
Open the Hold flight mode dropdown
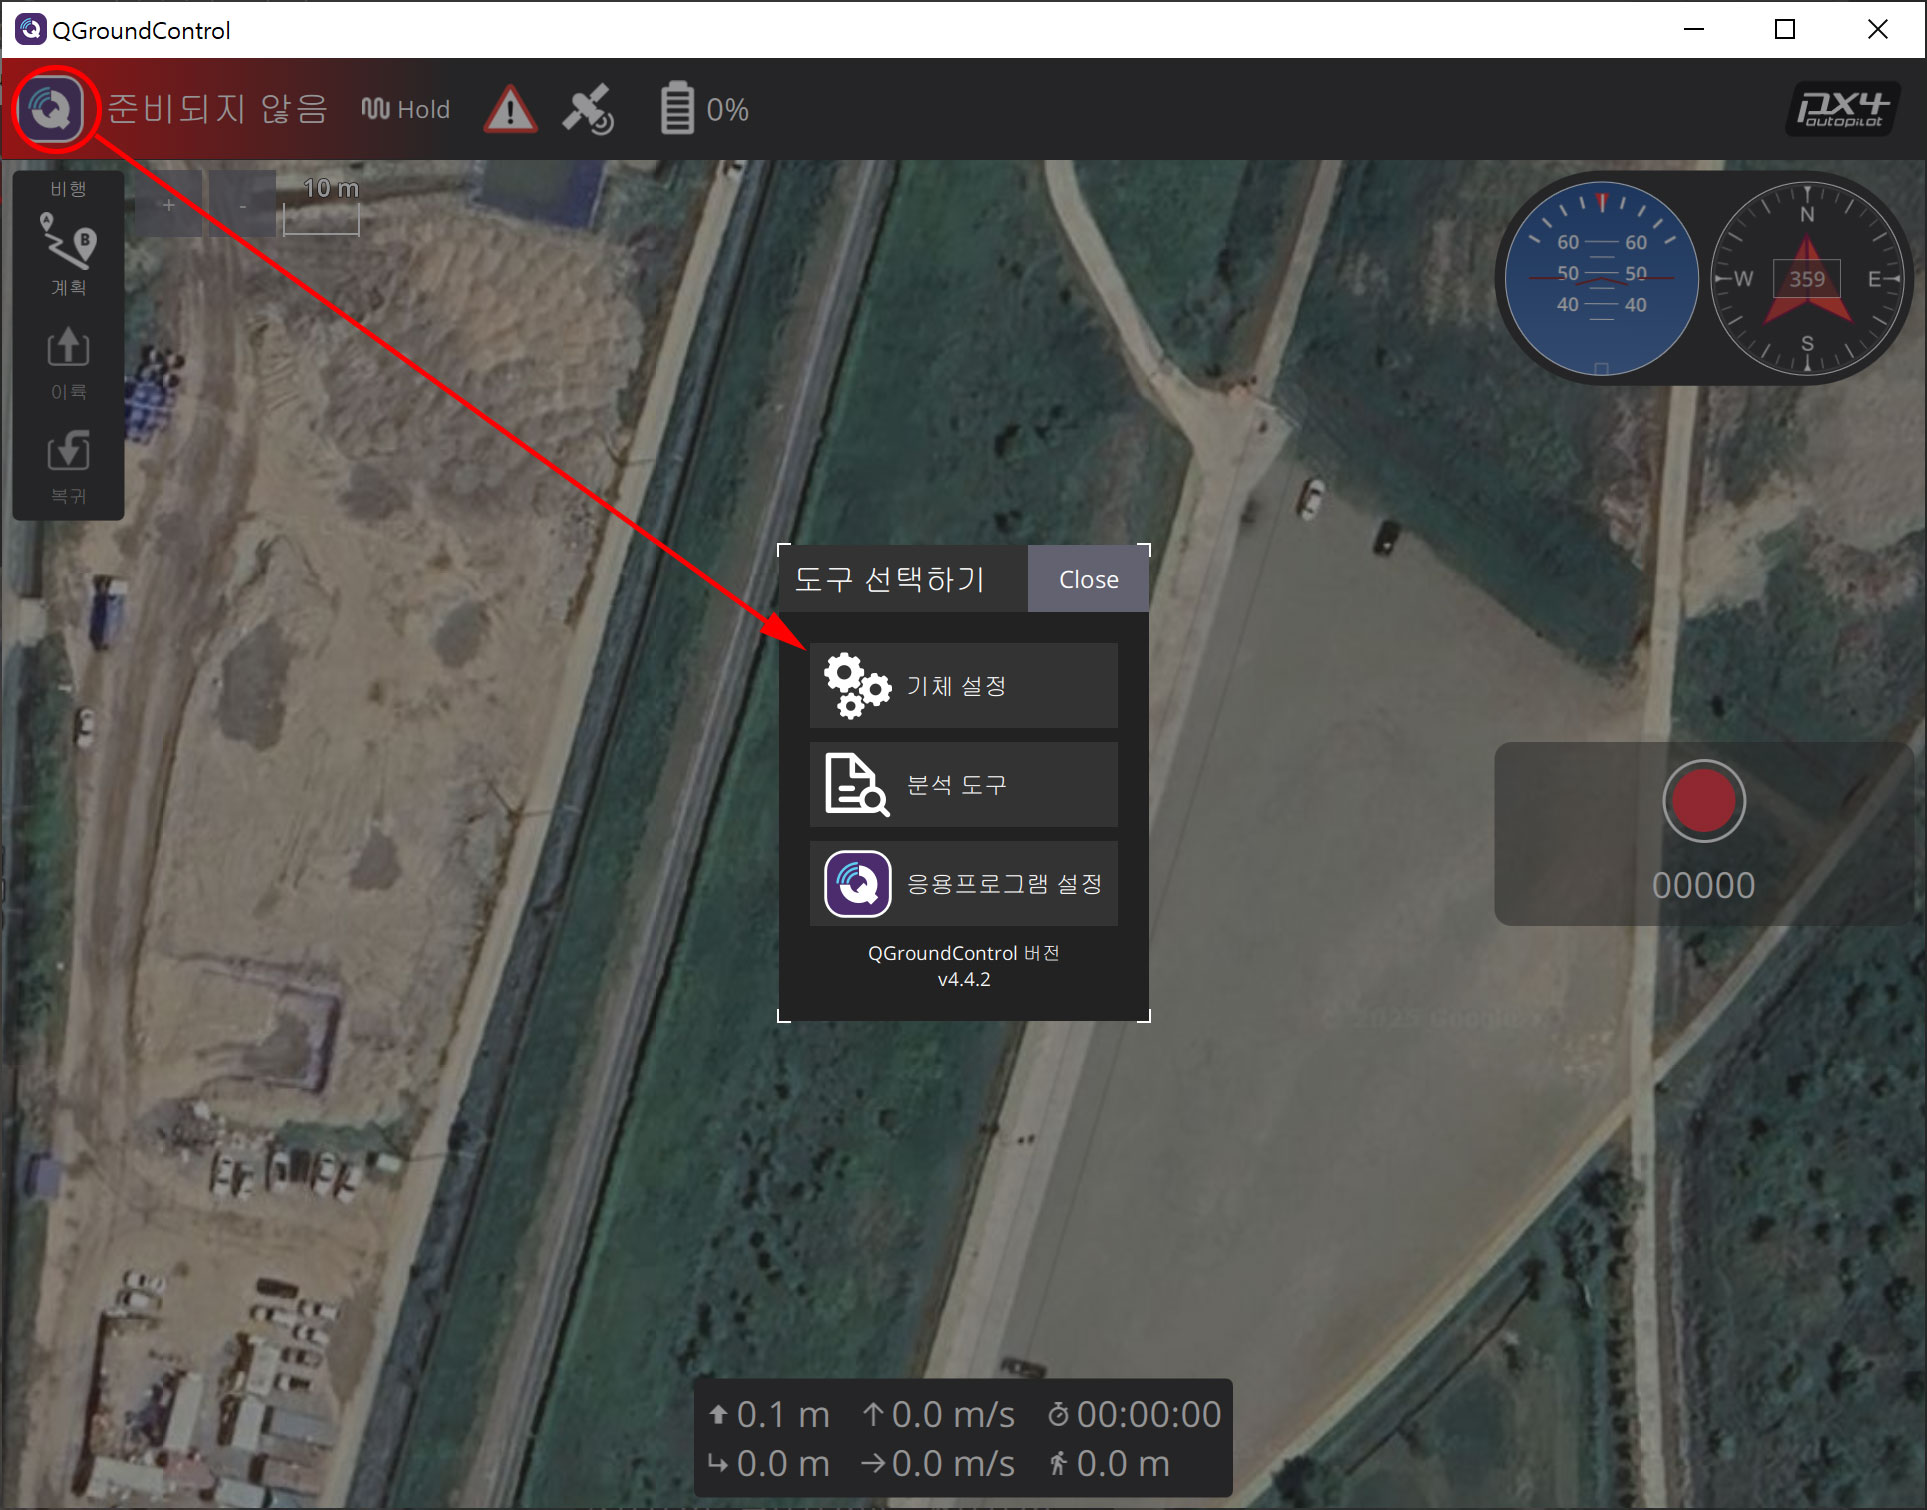point(406,109)
